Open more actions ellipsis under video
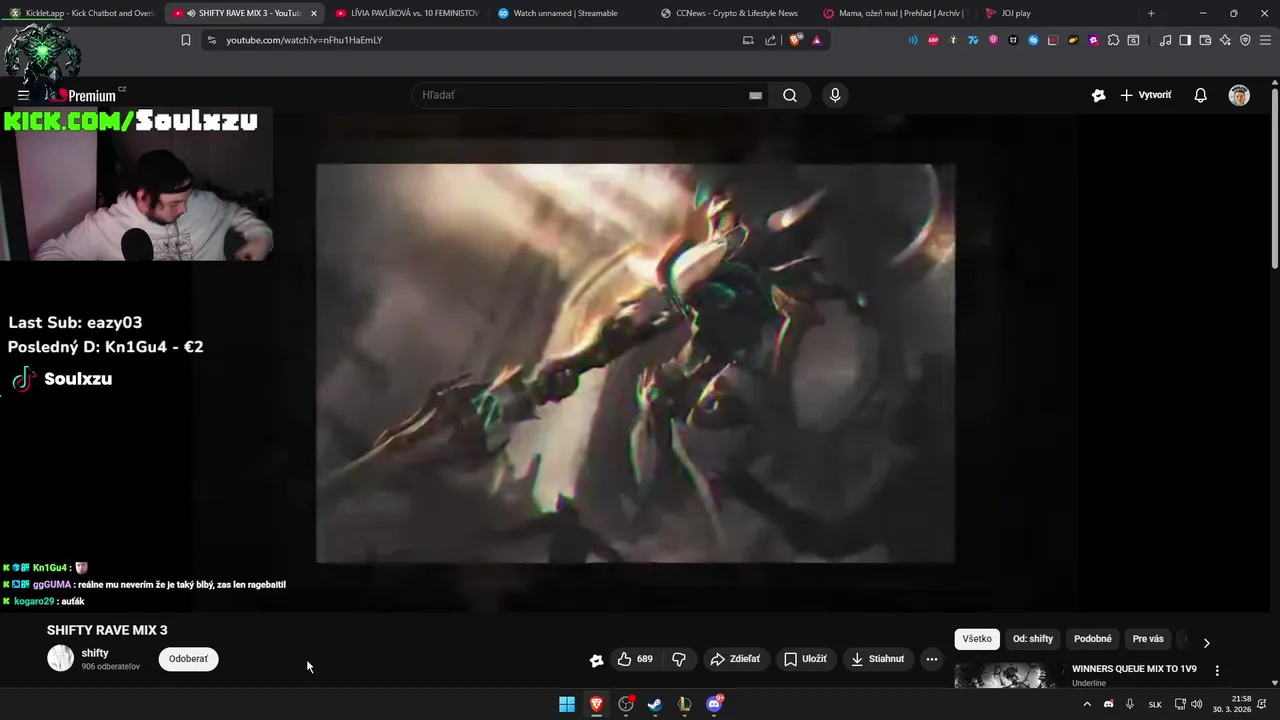The height and width of the screenshot is (720, 1280). (x=932, y=659)
